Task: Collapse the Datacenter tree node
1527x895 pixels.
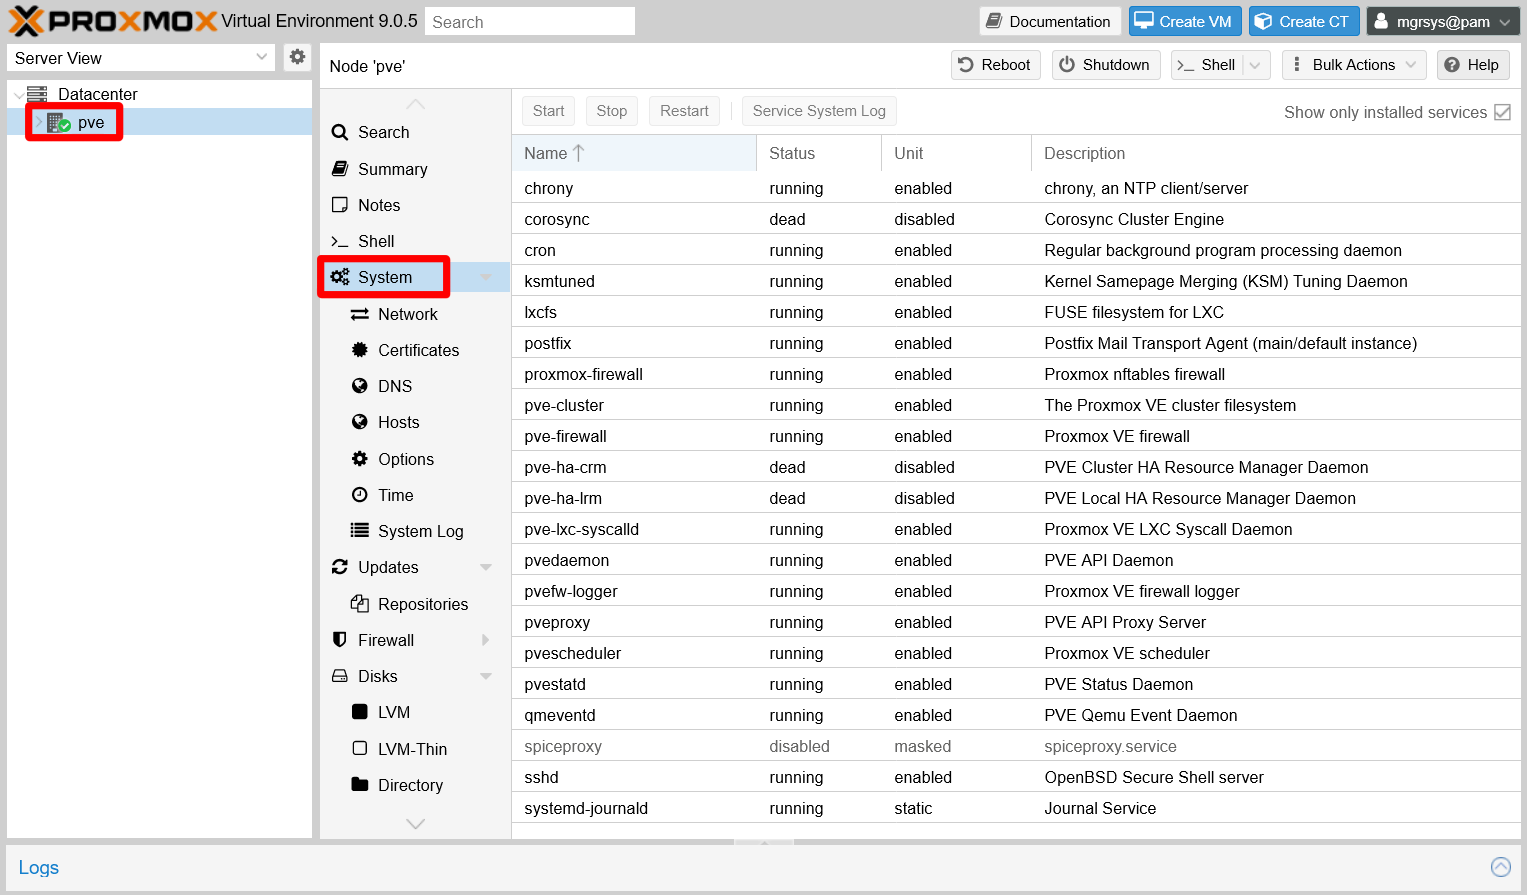Action: 18,93
